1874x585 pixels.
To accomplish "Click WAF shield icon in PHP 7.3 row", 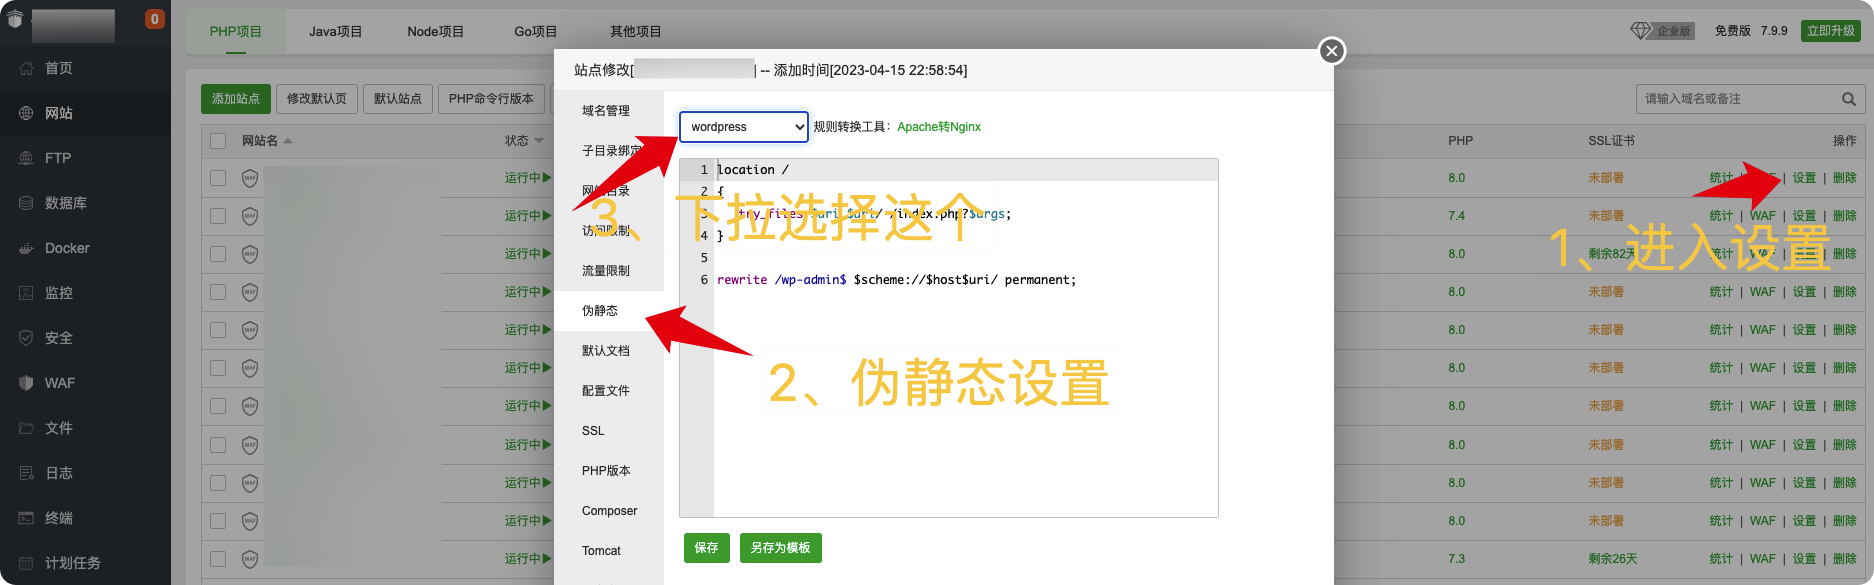I will pyautogui.click(x=250, y=559).
